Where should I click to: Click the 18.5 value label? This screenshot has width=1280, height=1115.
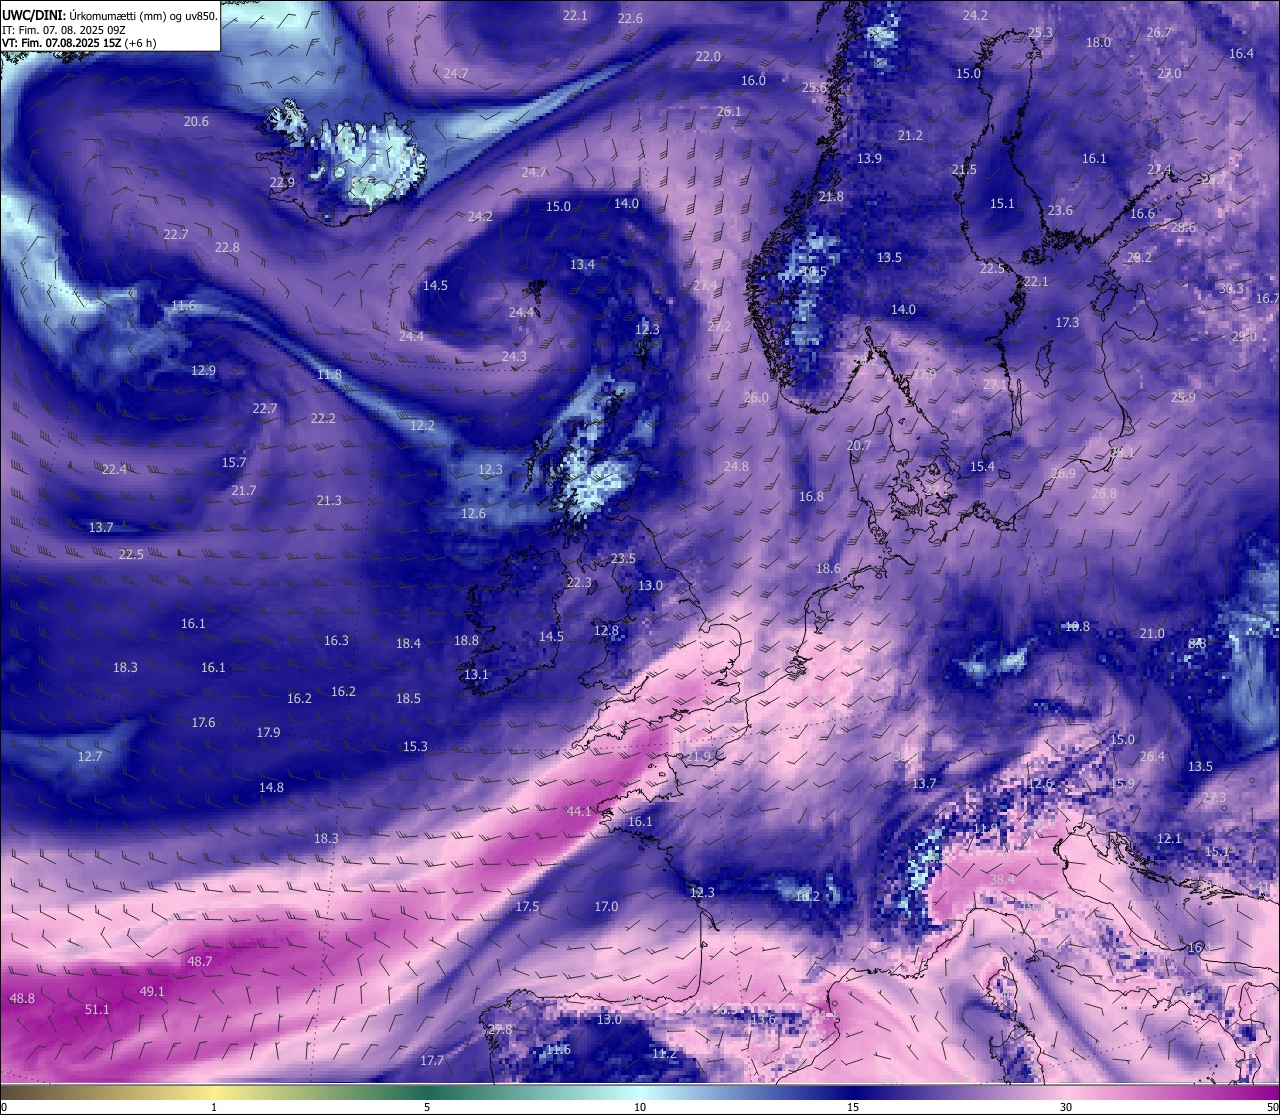[408, 698]
